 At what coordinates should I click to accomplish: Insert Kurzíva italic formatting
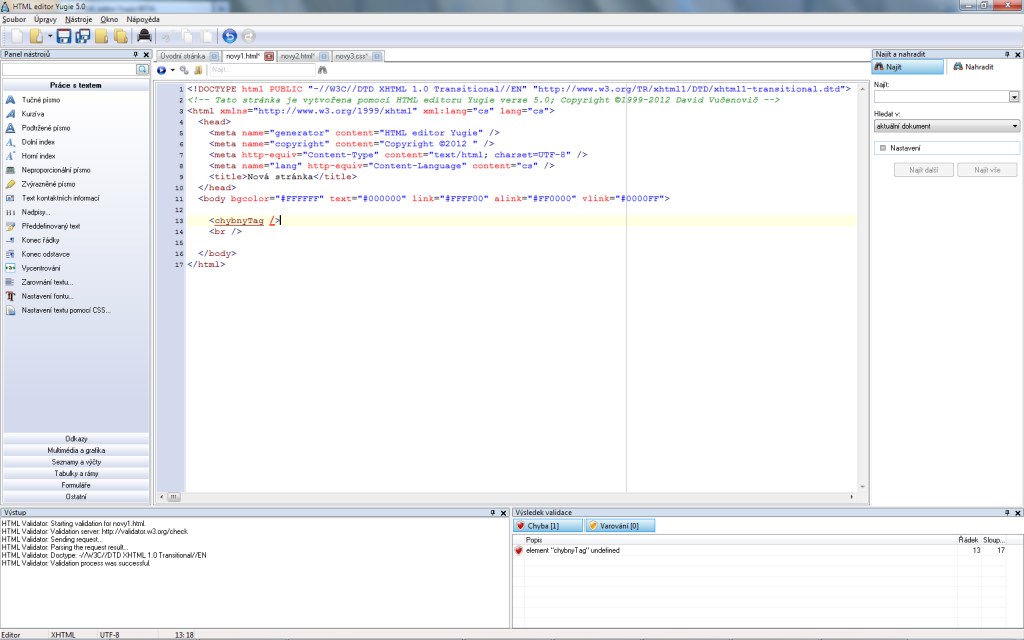point(33,114)
